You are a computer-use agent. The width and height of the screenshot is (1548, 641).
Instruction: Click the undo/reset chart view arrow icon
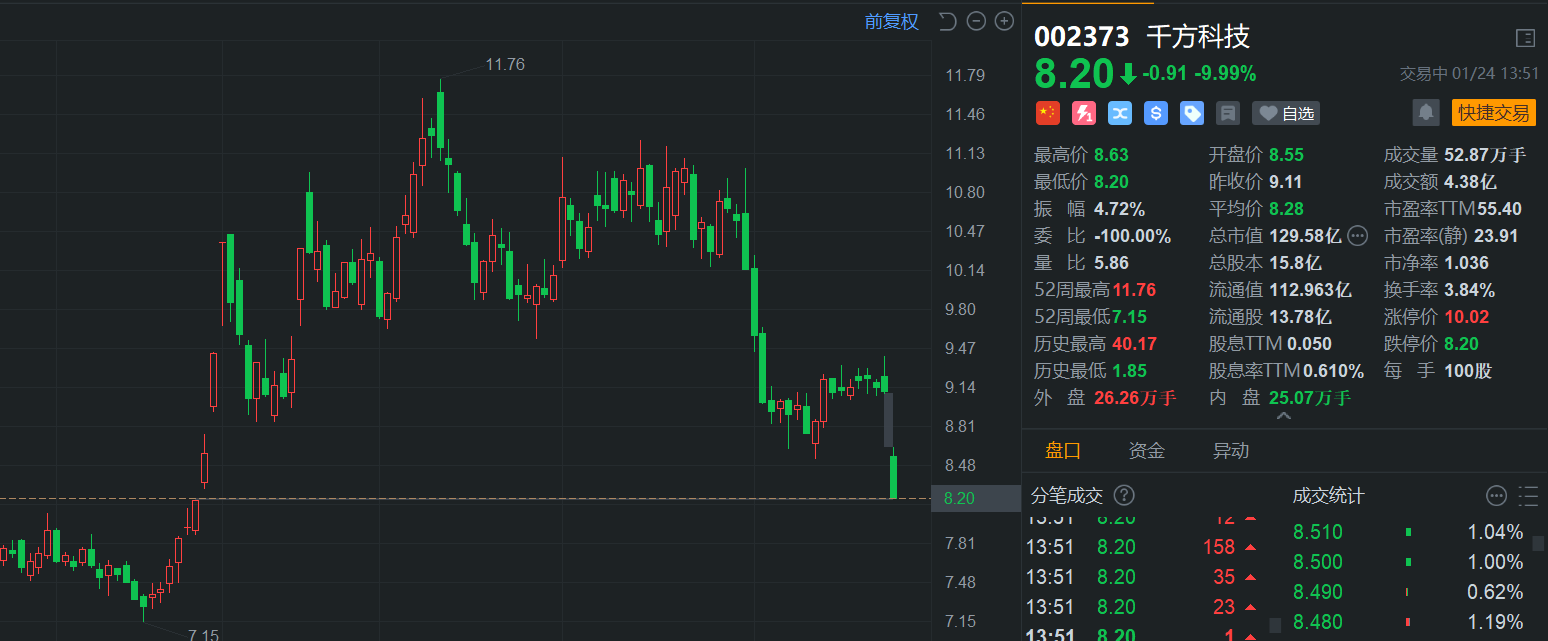948,21
